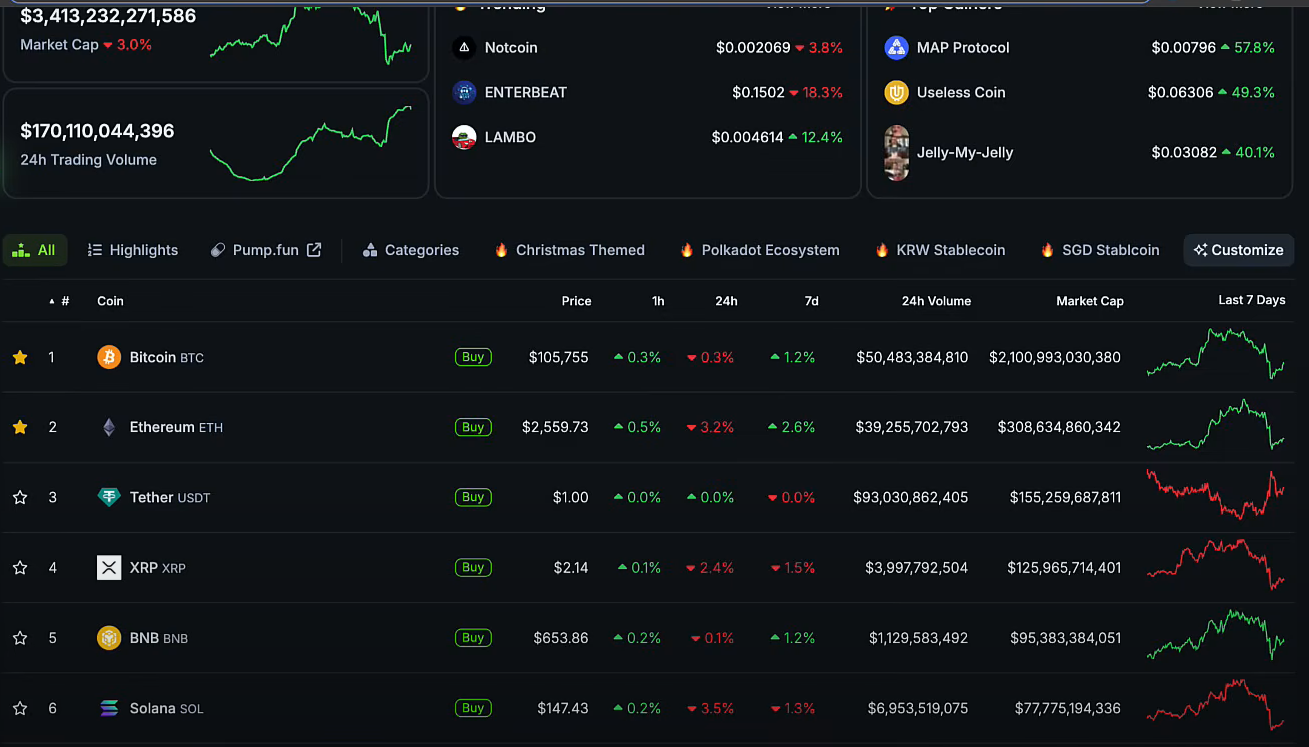1309x747 pixels.
Task: Unfavorite Bitcoin using its star
Action: click(x=20, y=357)
